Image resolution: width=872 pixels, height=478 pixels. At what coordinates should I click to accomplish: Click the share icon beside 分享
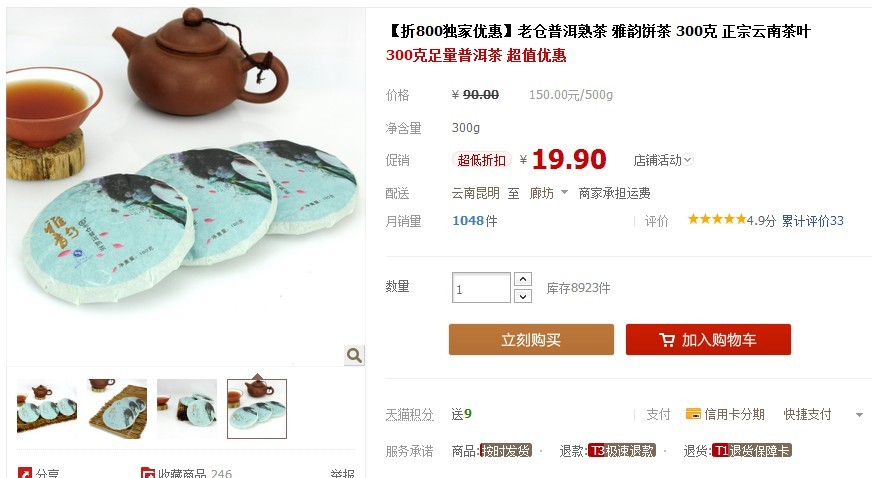(24, 473)
